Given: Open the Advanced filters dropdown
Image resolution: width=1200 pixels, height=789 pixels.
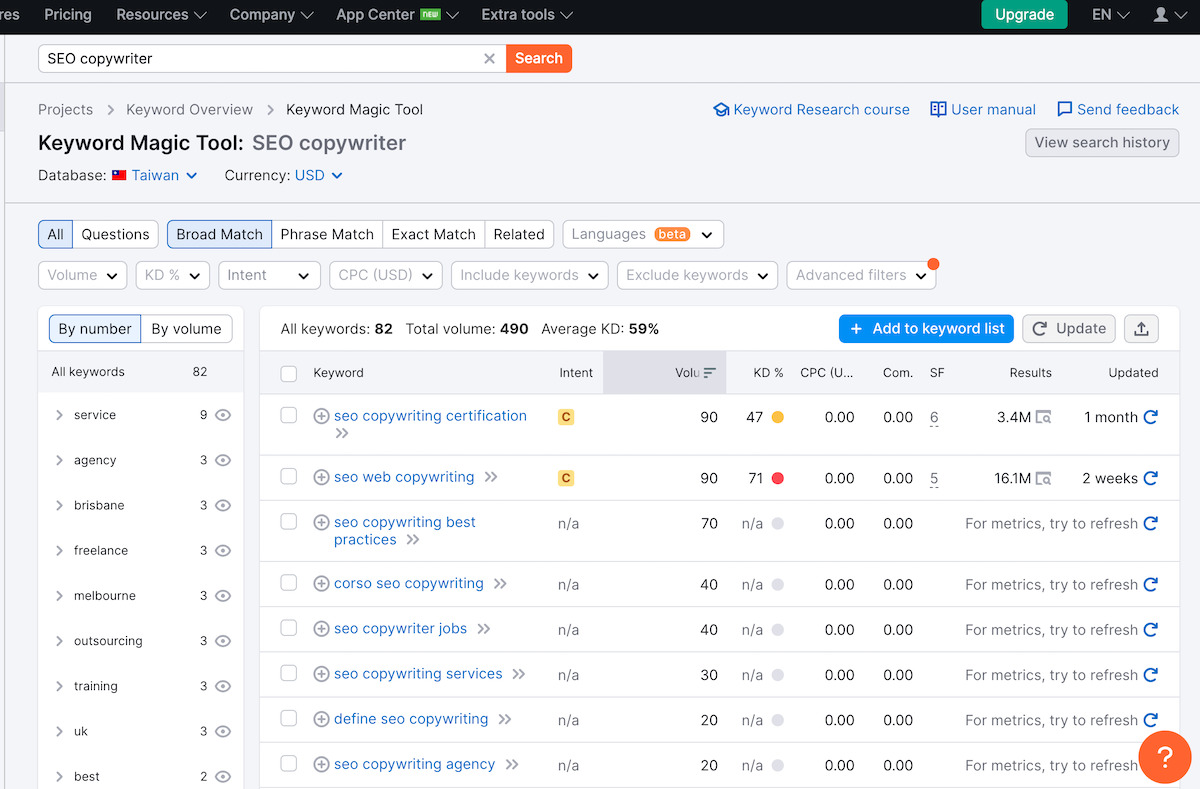Looking at the screenshot, I should point(862,275).
